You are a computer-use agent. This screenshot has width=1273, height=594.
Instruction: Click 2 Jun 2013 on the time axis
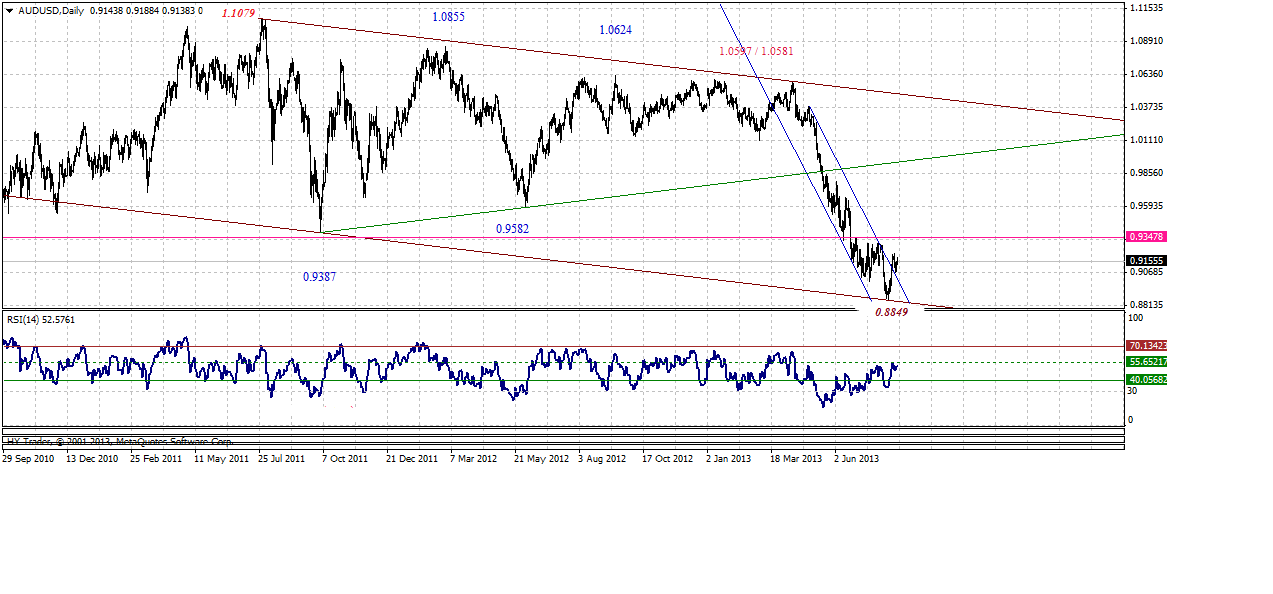tap(856, 459)
